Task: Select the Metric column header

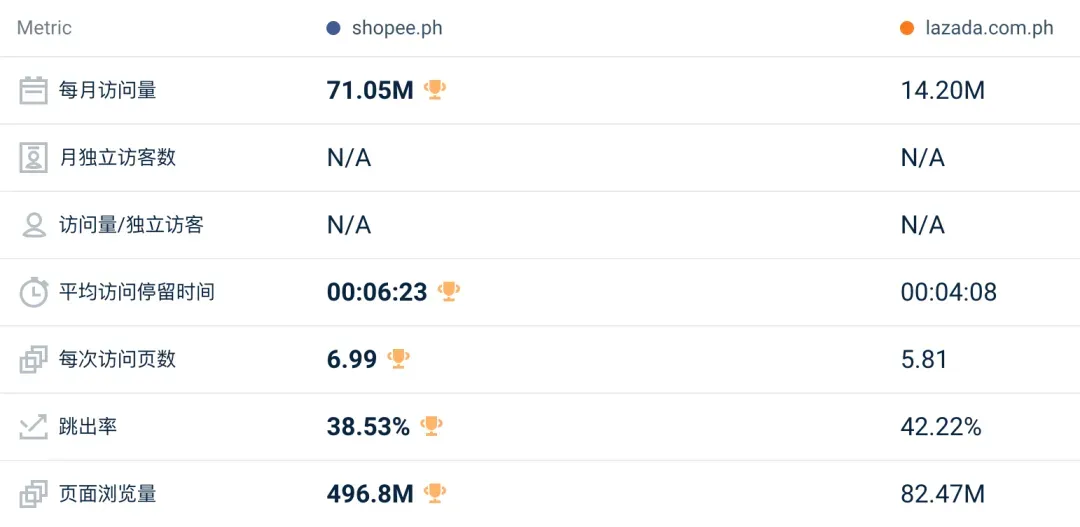Action: coord(44,28)
